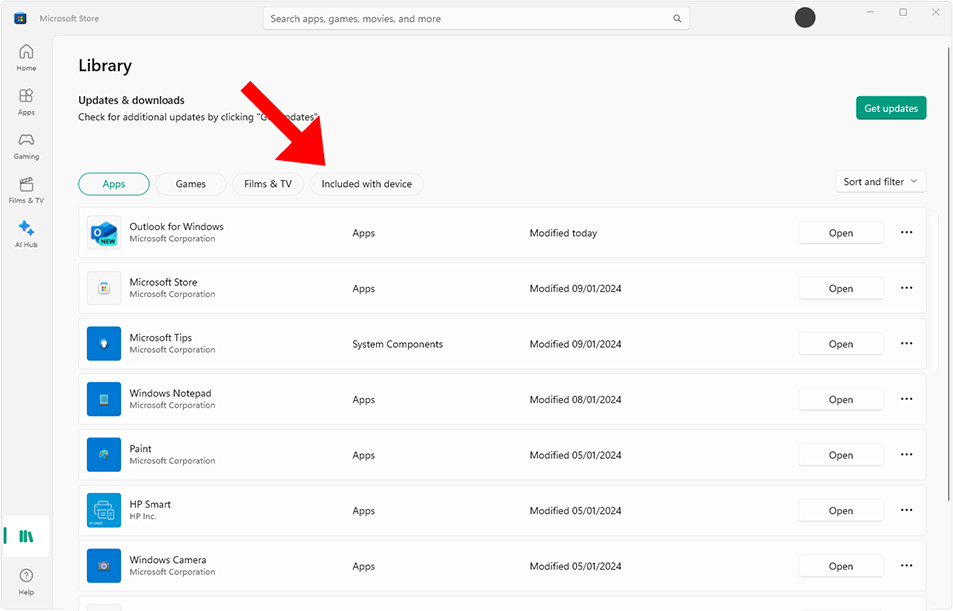
Task: Click the Windows Camera app thumbnail
Action: pos(104,566)
